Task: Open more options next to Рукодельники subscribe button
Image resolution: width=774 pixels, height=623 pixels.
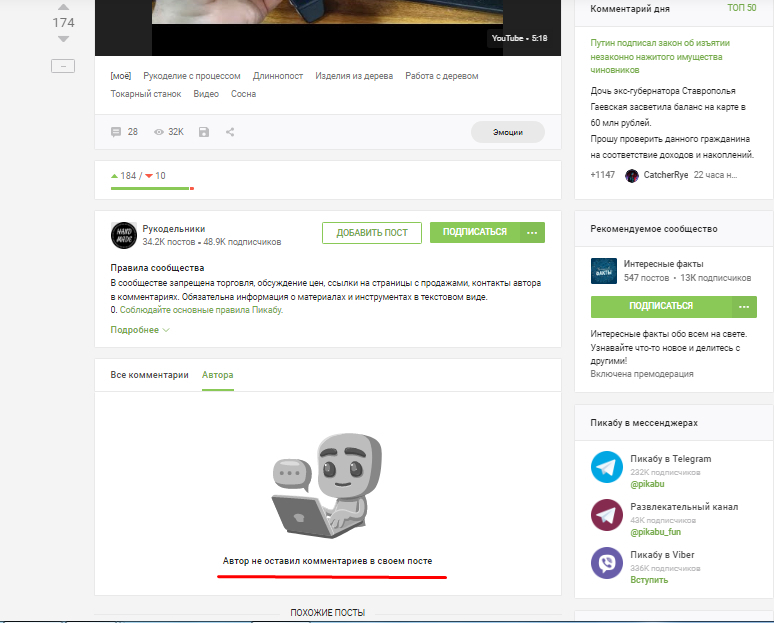Action: 532,233
